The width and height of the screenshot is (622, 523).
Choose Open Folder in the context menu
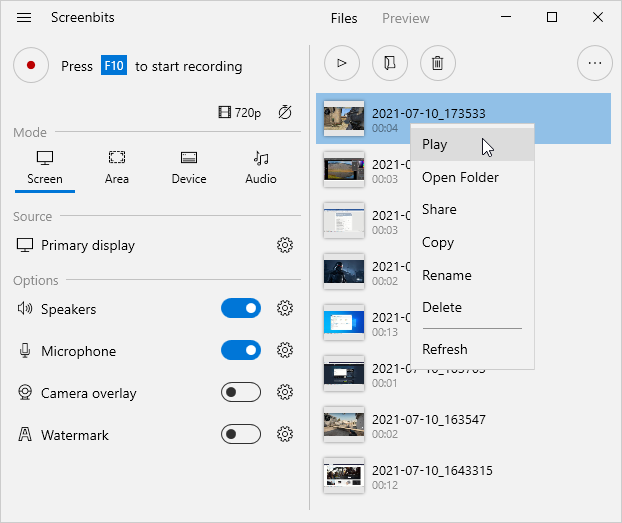click(x=472, y=177)
